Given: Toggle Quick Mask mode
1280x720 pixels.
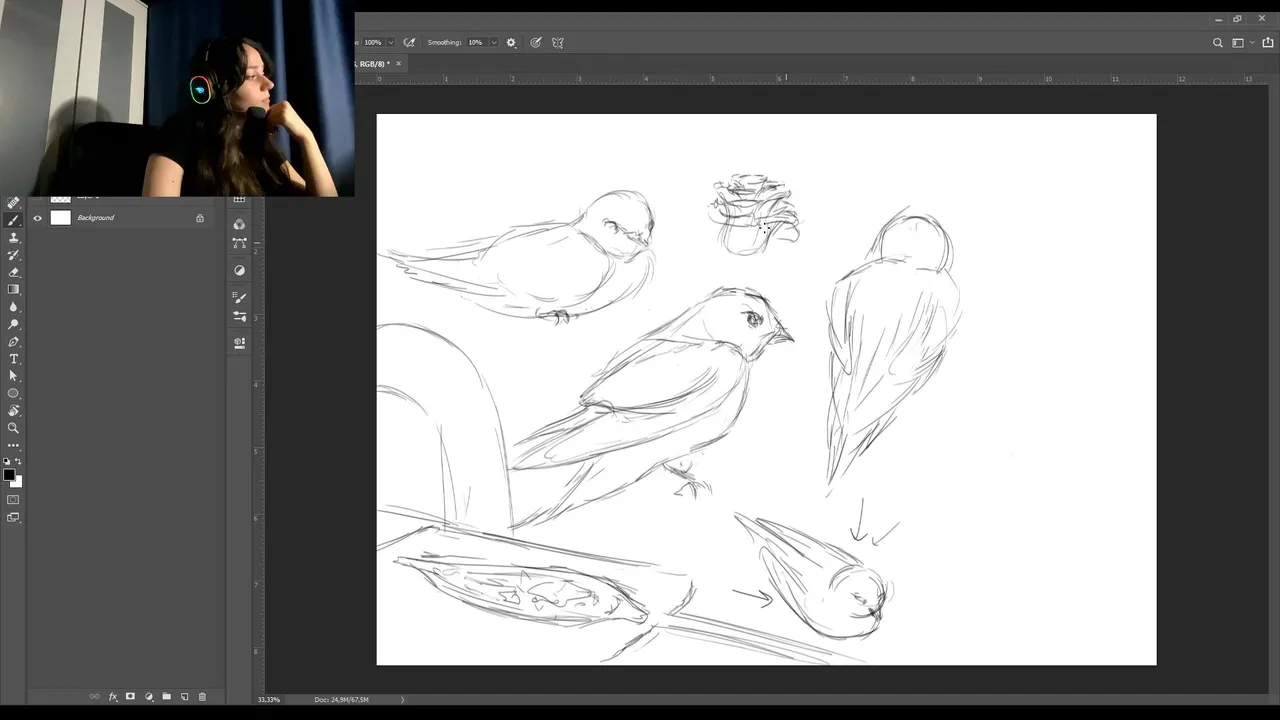Looking at the screenshot, I should pos(13,499).
